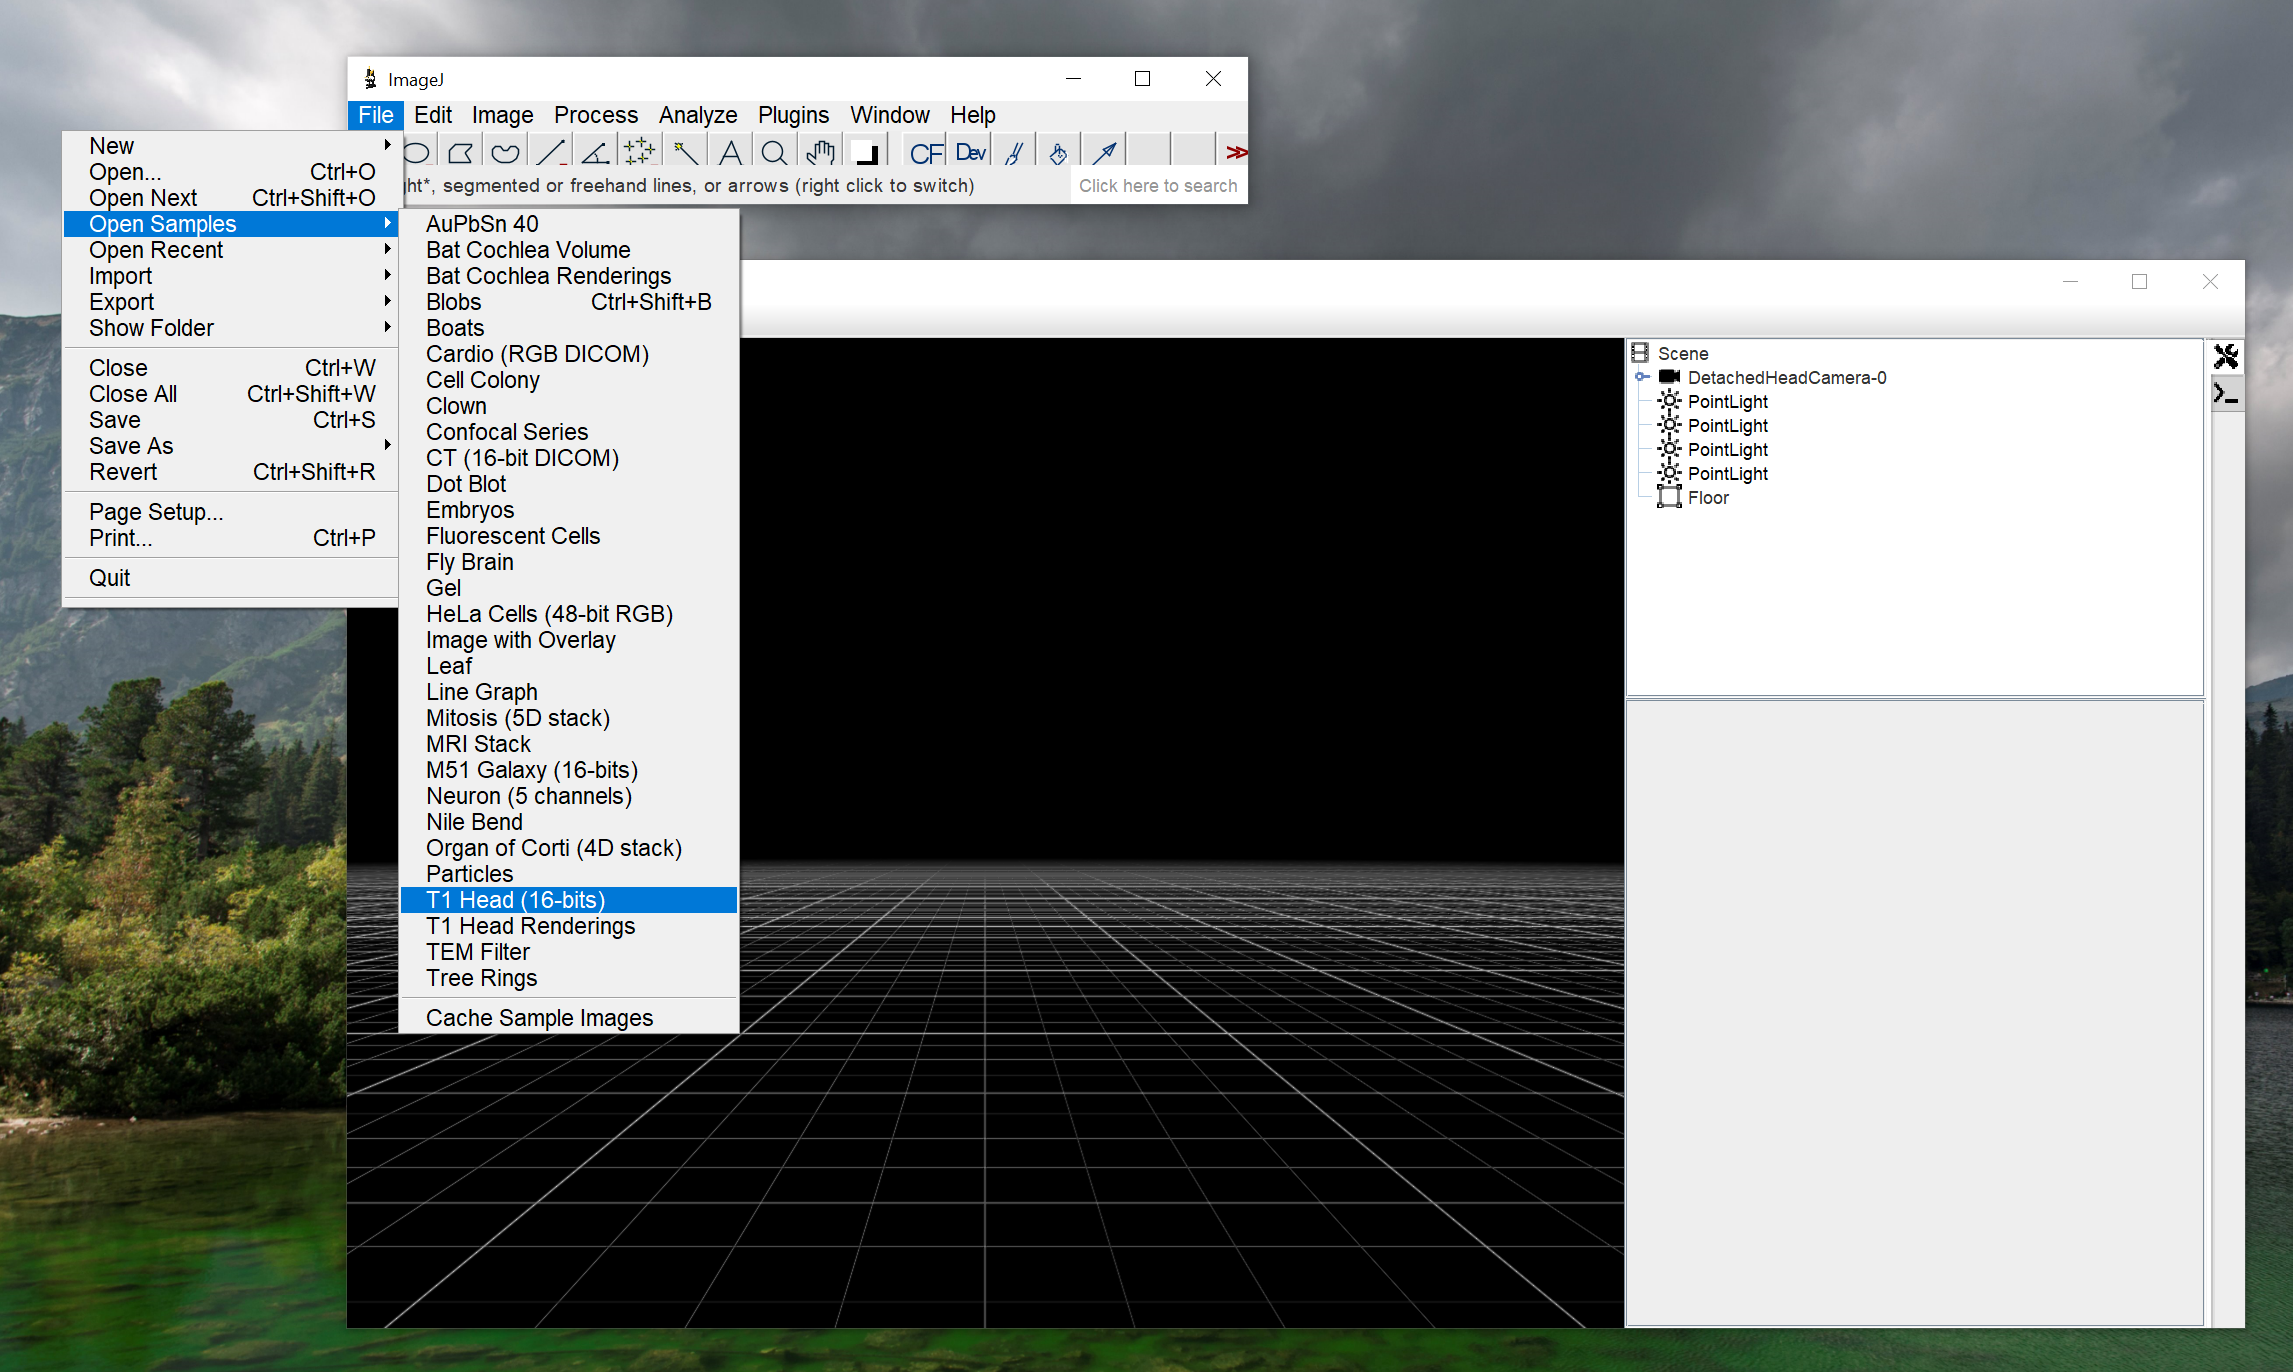The height and width of the screenshot is (1372, 2293).
Task: Select the Wand tracing tool
Action: (x=686, y=153)
